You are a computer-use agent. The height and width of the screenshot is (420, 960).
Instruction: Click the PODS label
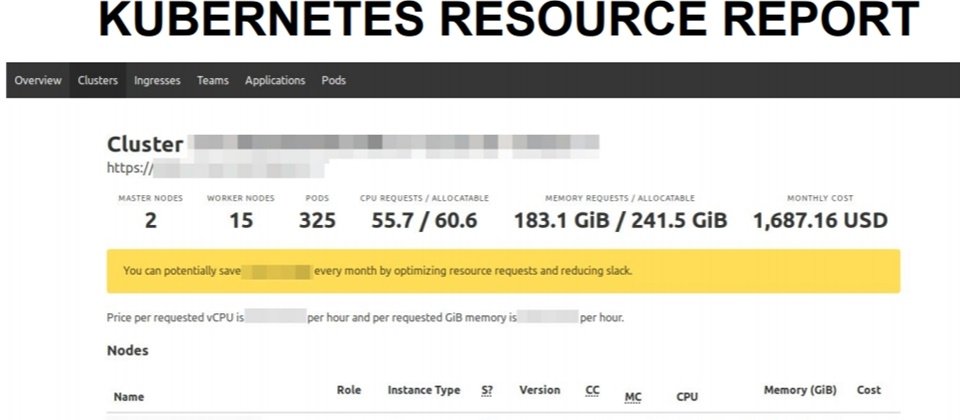317,198
